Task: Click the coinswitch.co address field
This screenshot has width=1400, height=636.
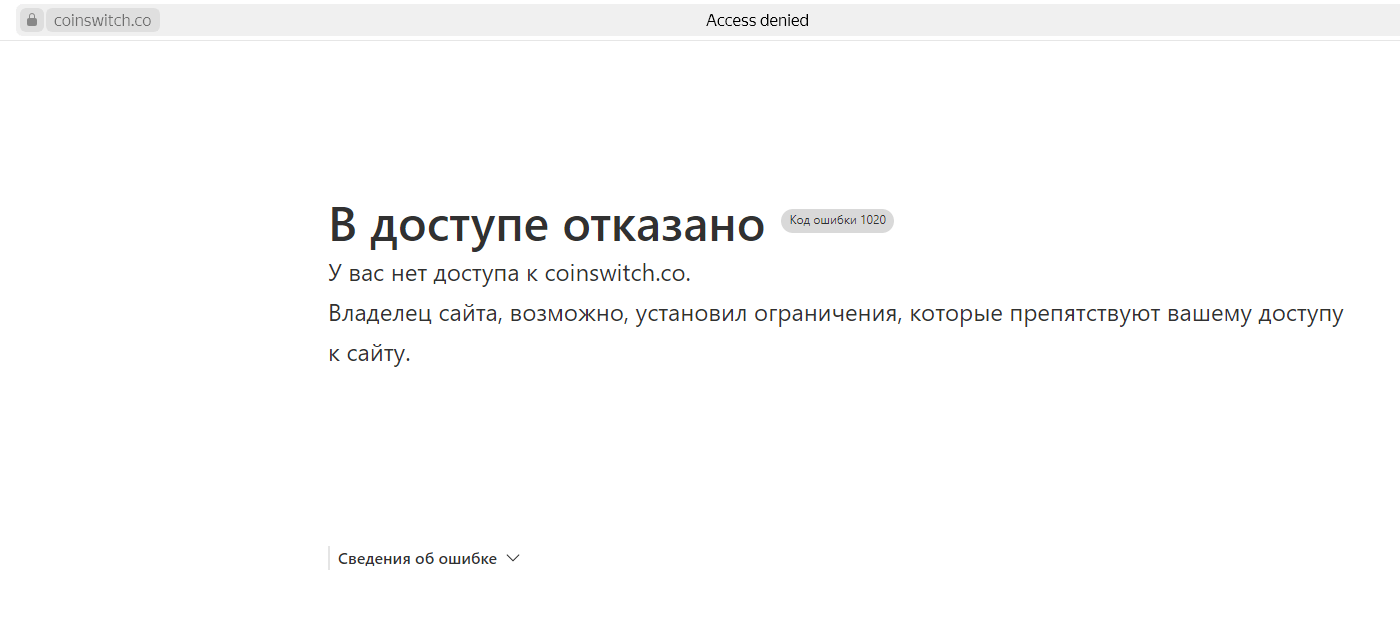Action: point(103,20)
